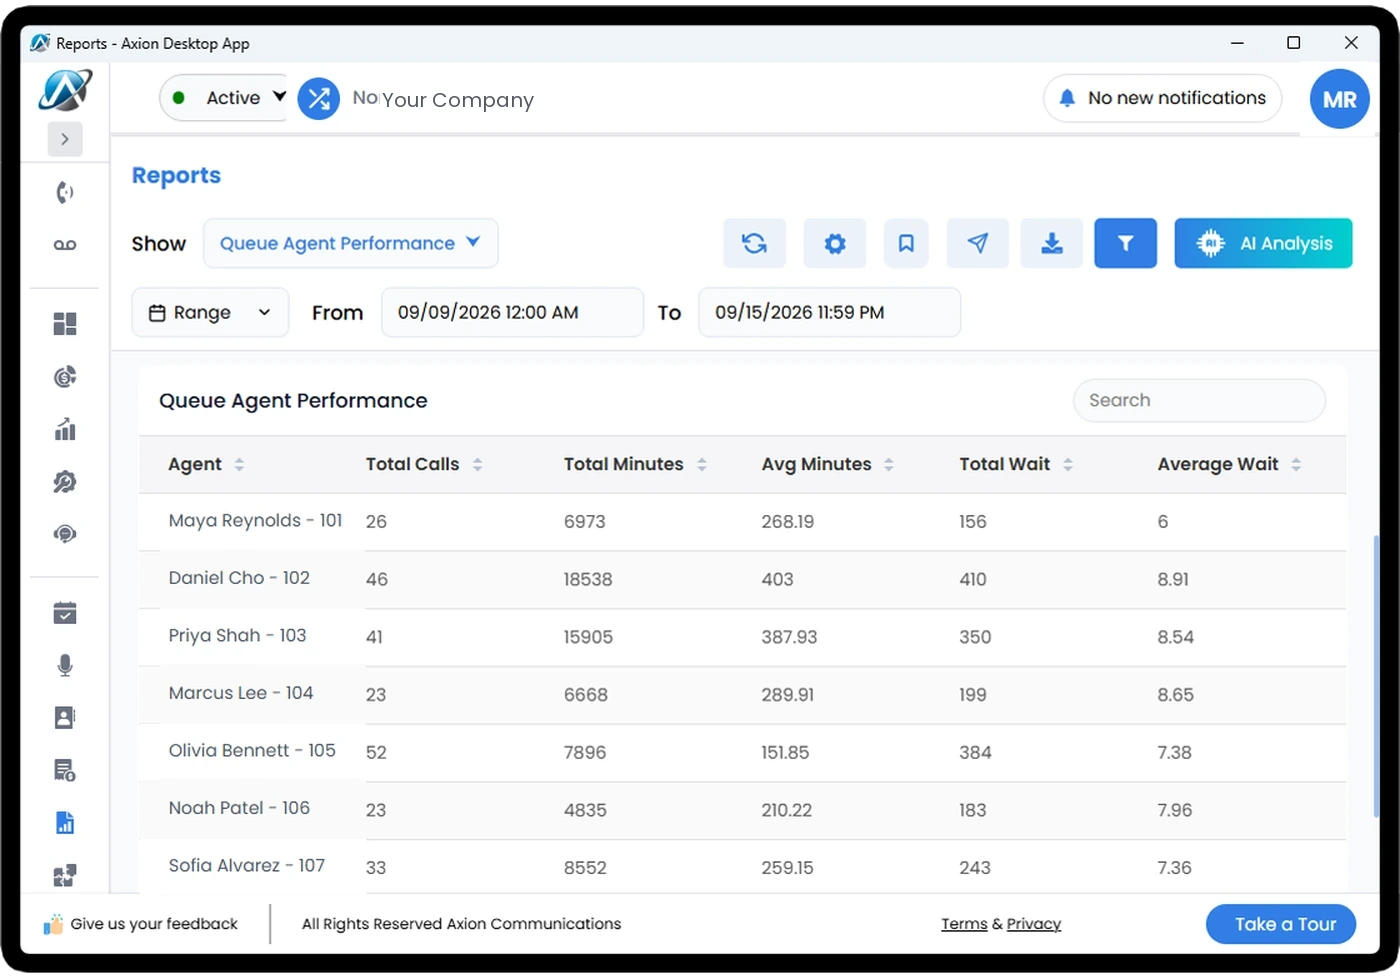Click the Axion logo in the sidebar
Image resolution: width=1400 pixels, height=980 pixels.
coord(65,91)
